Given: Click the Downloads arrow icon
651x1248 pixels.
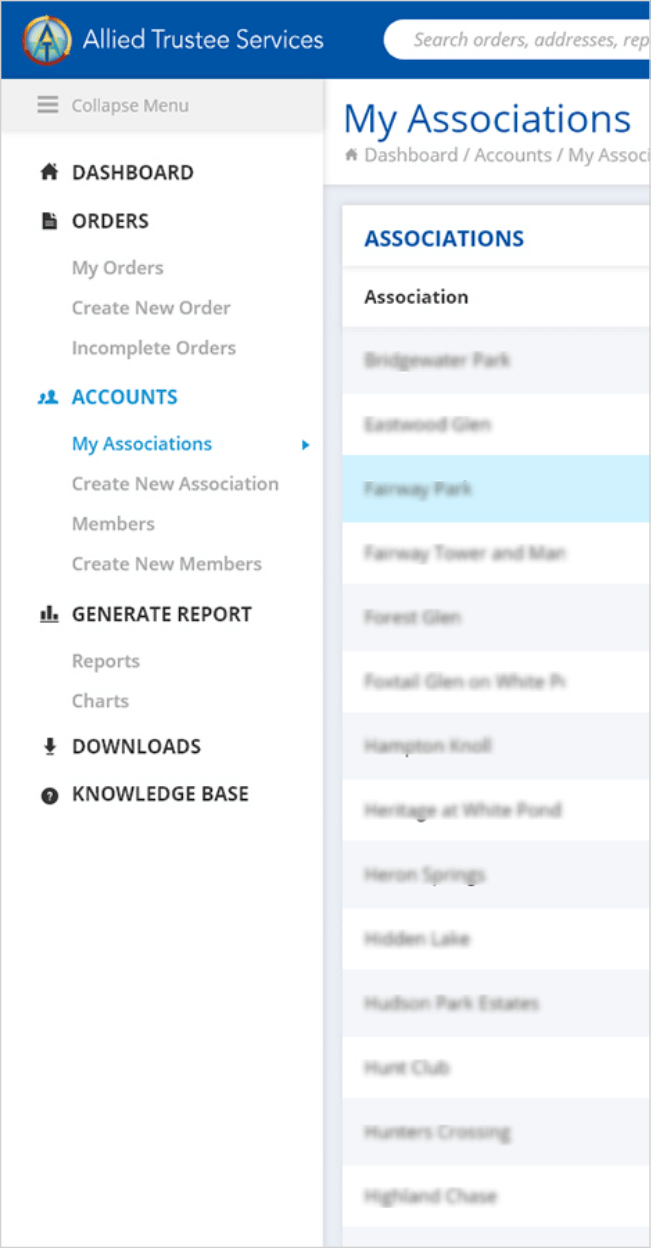Looking at the screenshot, I should [x=49, y=747].
